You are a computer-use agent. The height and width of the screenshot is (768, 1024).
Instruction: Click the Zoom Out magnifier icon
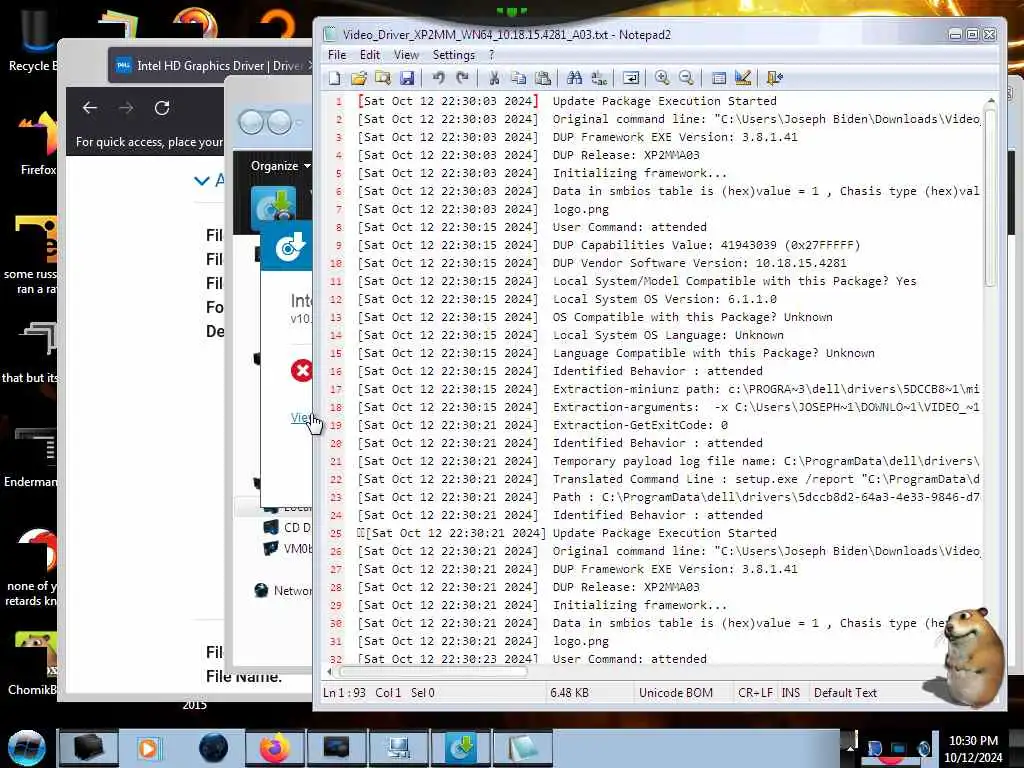pyautogui.click(x=686, y=78)
